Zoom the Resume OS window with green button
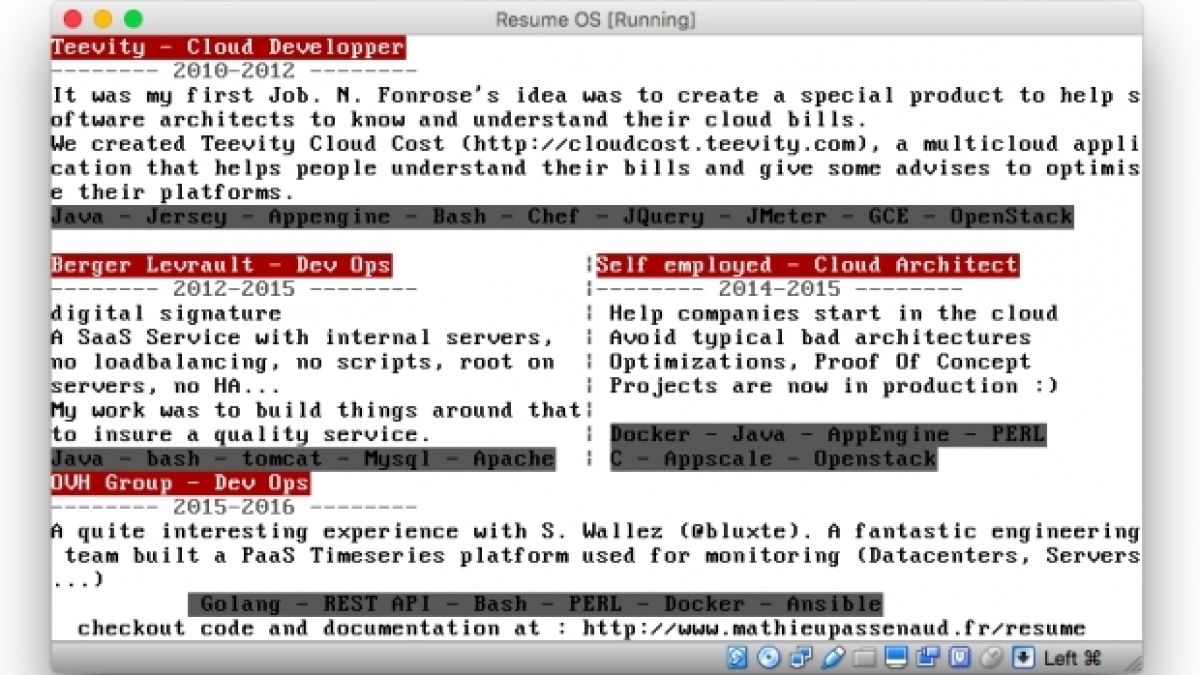The height and width of the screenshot is (675, 1200). click(x=133, y=19)
